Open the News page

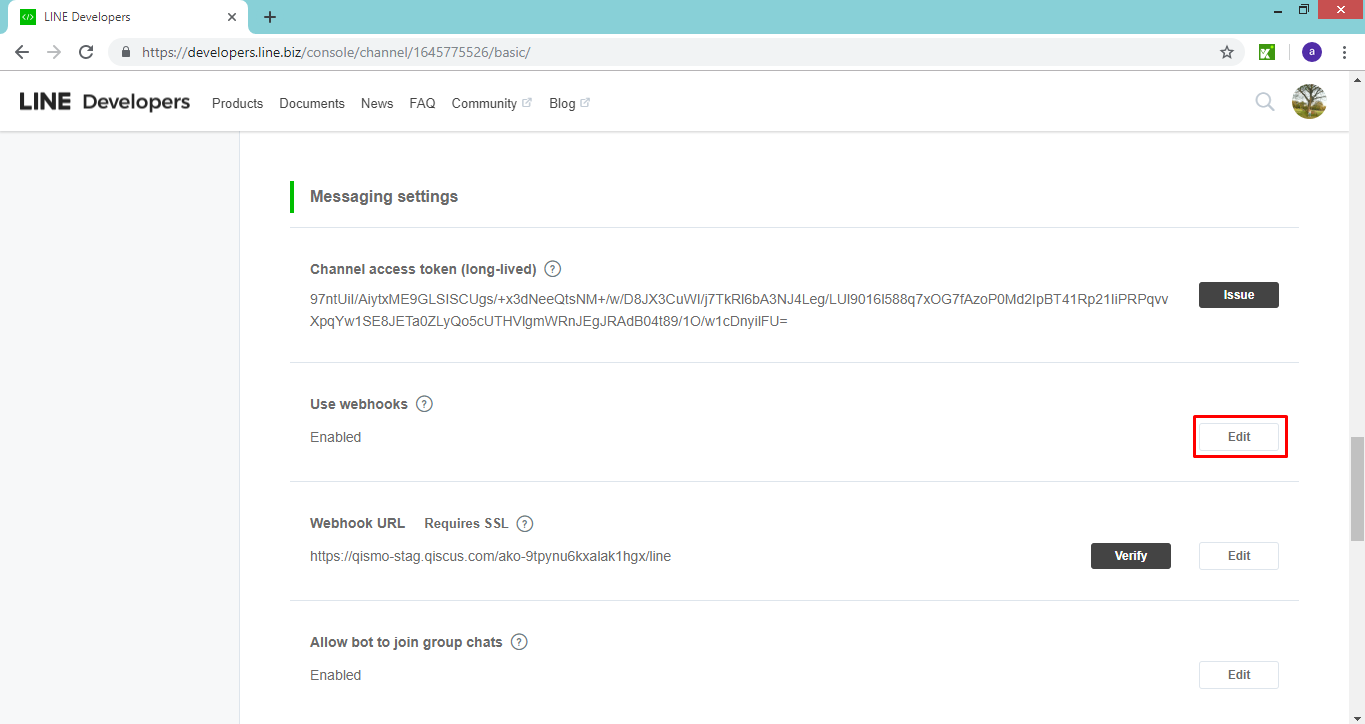[377, 103]
